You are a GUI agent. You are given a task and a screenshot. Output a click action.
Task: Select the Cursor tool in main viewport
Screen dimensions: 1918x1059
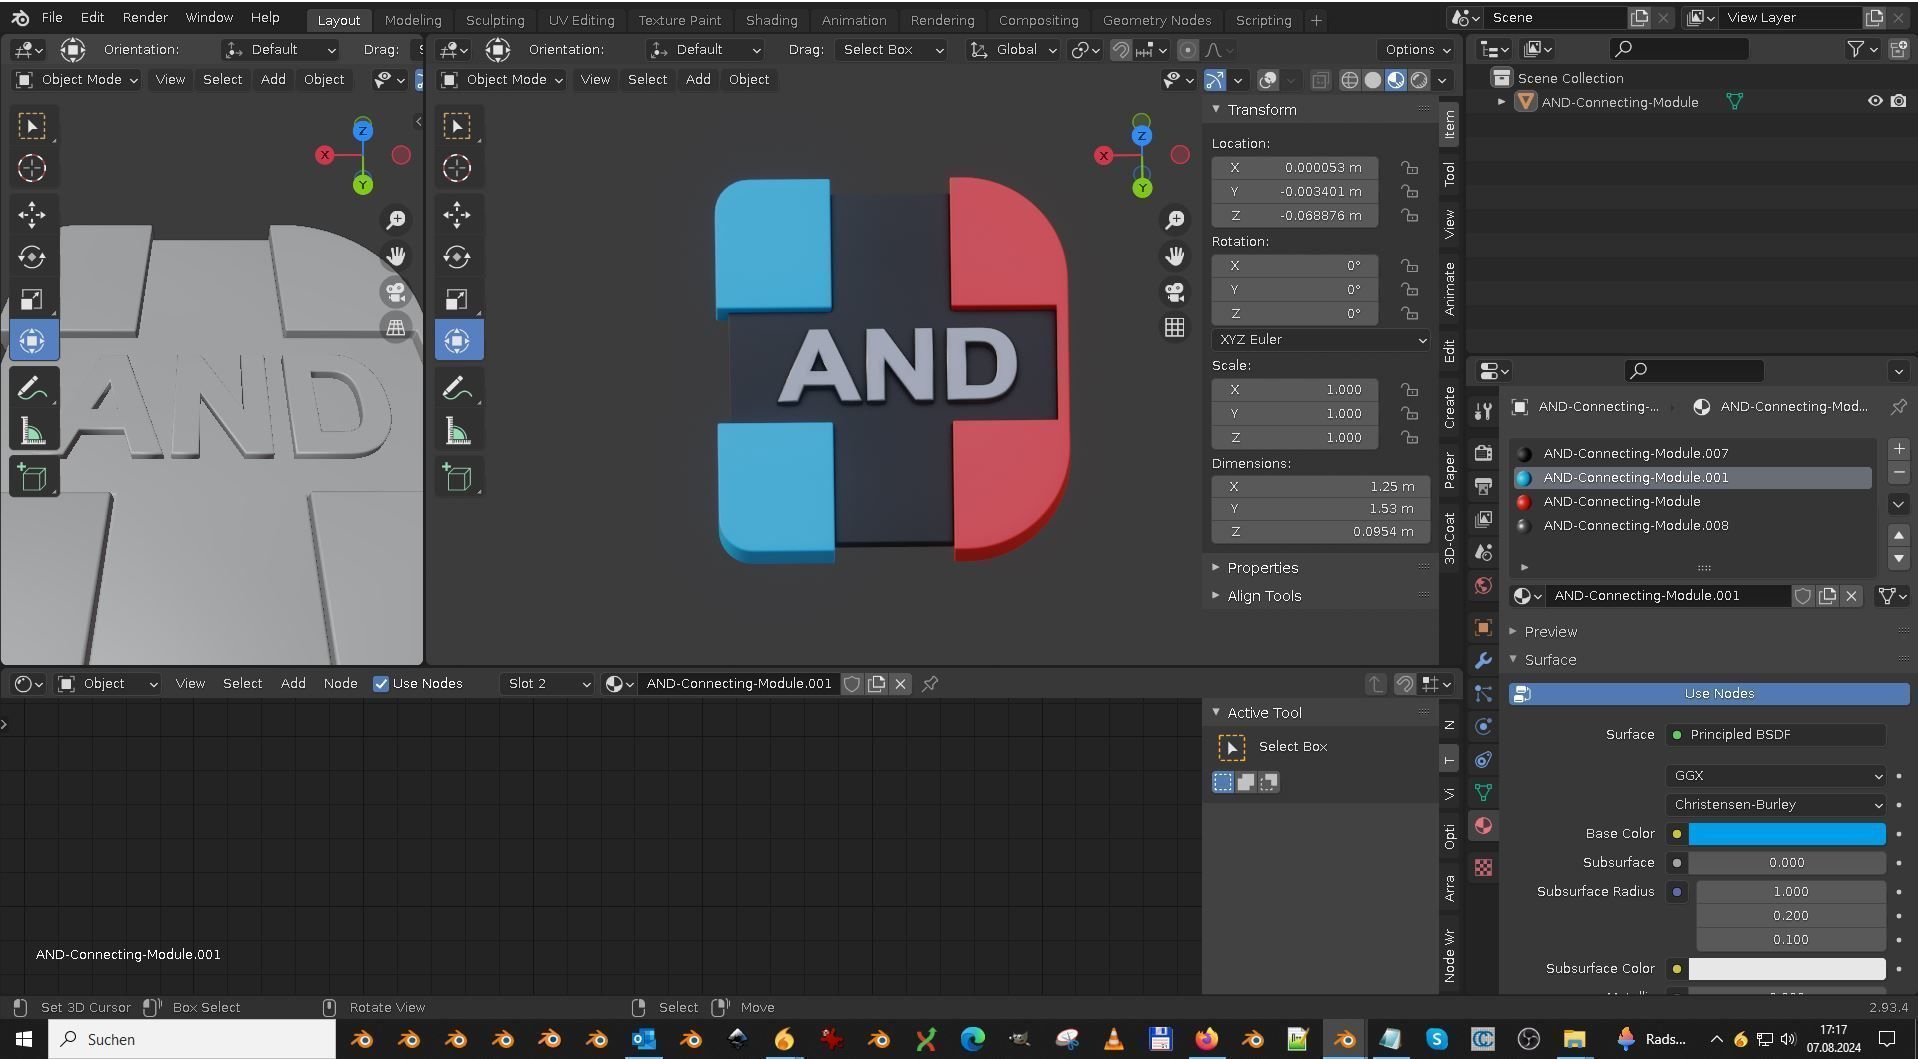point(457,168)
